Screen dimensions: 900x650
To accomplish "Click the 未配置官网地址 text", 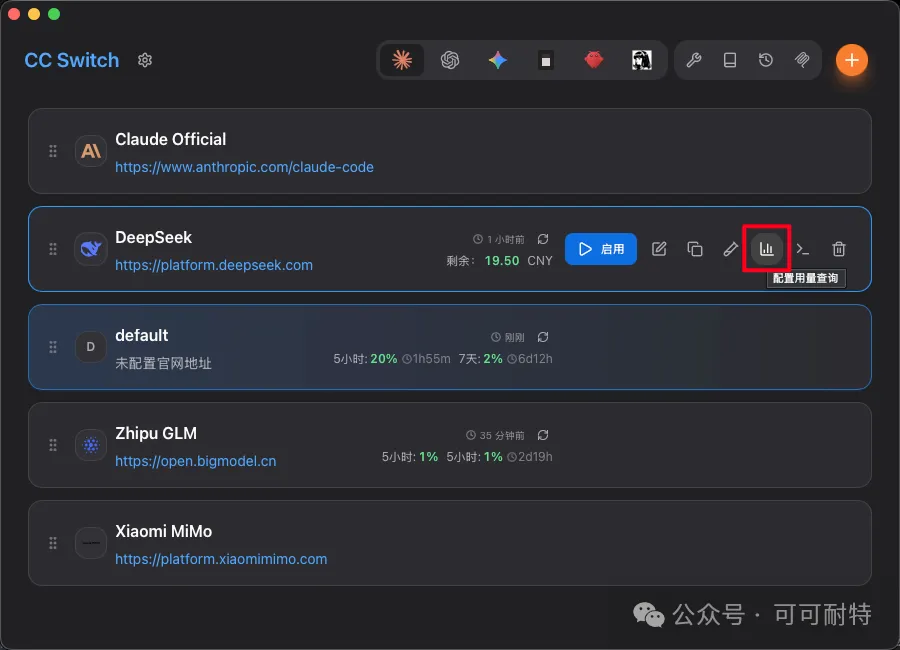I will pyautogui.click(x=164, y=363).
